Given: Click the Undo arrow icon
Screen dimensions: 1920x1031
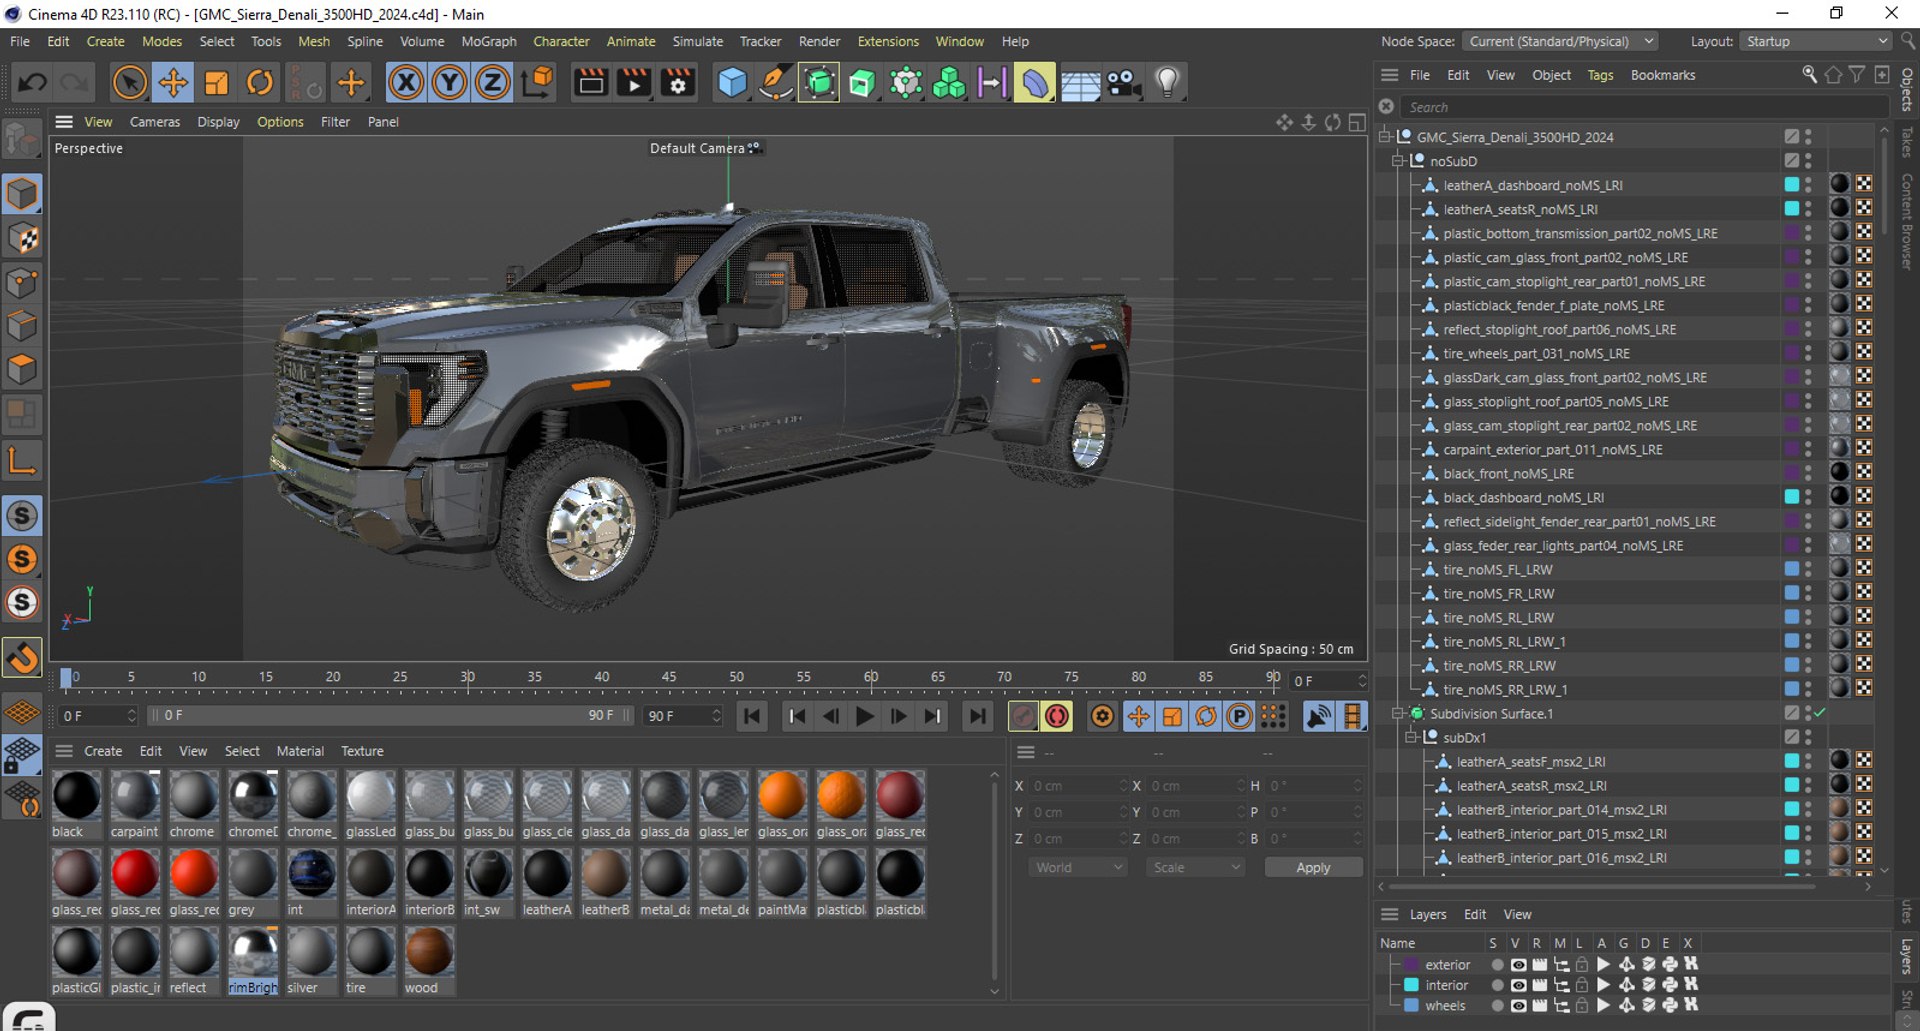Looking at the screenshot, I should [x=31, y=82].
